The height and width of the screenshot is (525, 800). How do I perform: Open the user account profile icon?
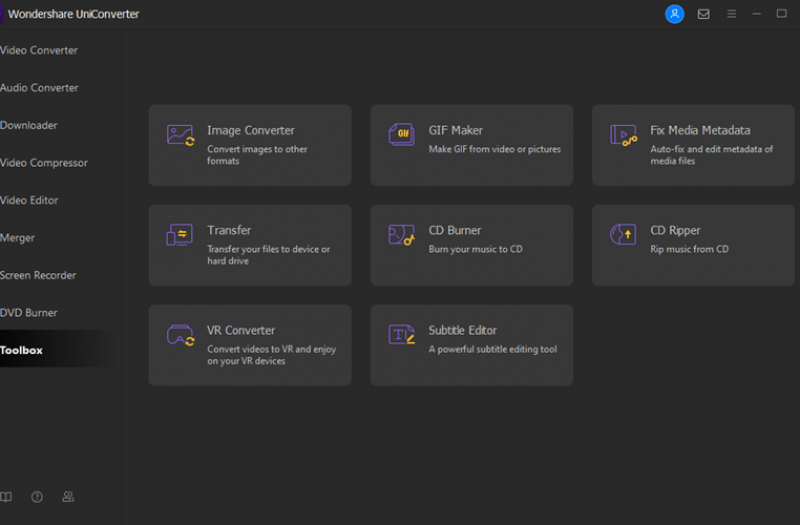(x=674, y=14)
